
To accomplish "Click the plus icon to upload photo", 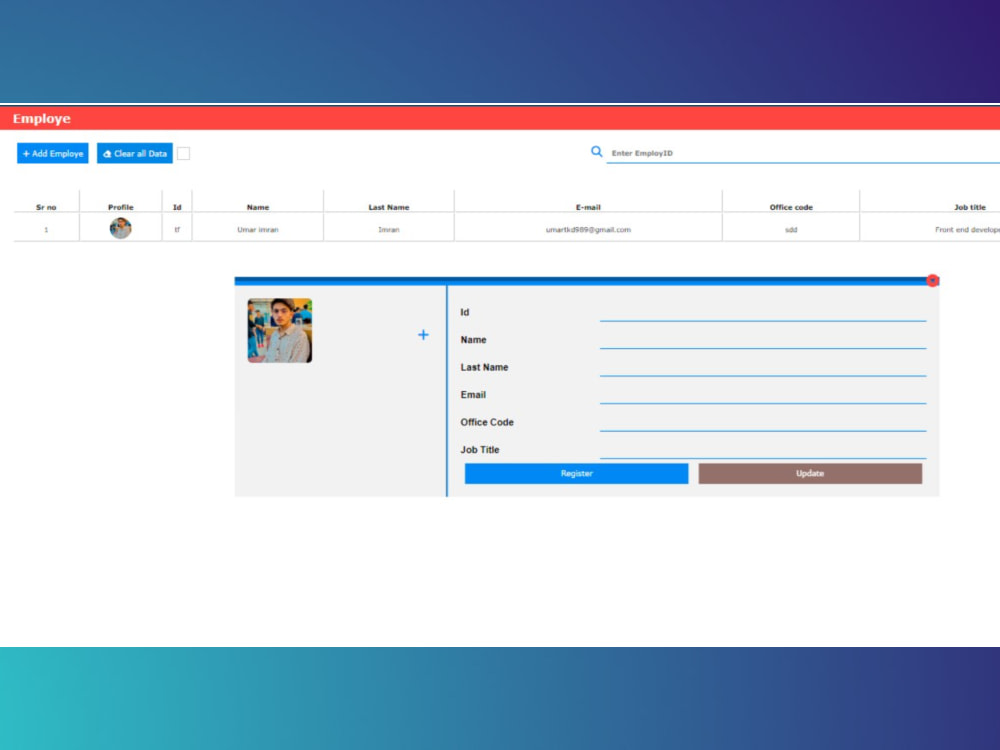I will pos(423,335).
